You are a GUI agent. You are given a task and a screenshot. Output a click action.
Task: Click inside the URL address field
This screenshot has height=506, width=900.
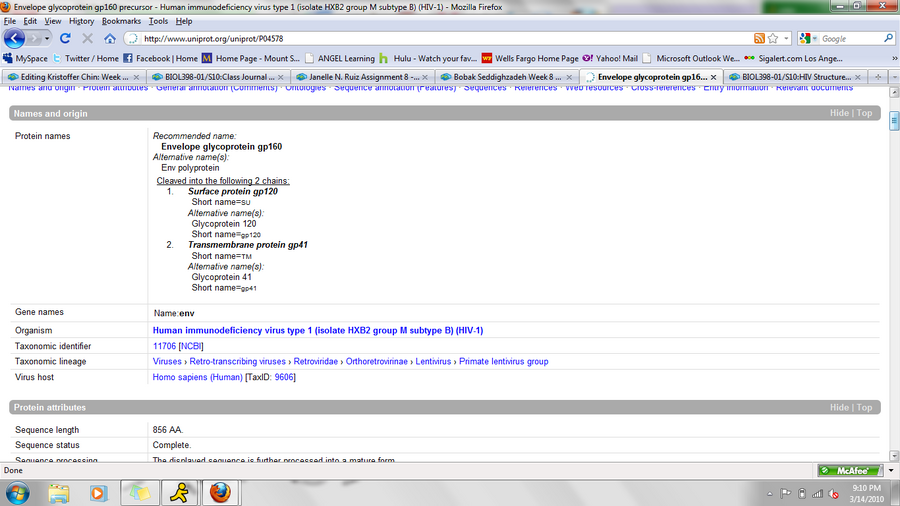click(440, 38)
